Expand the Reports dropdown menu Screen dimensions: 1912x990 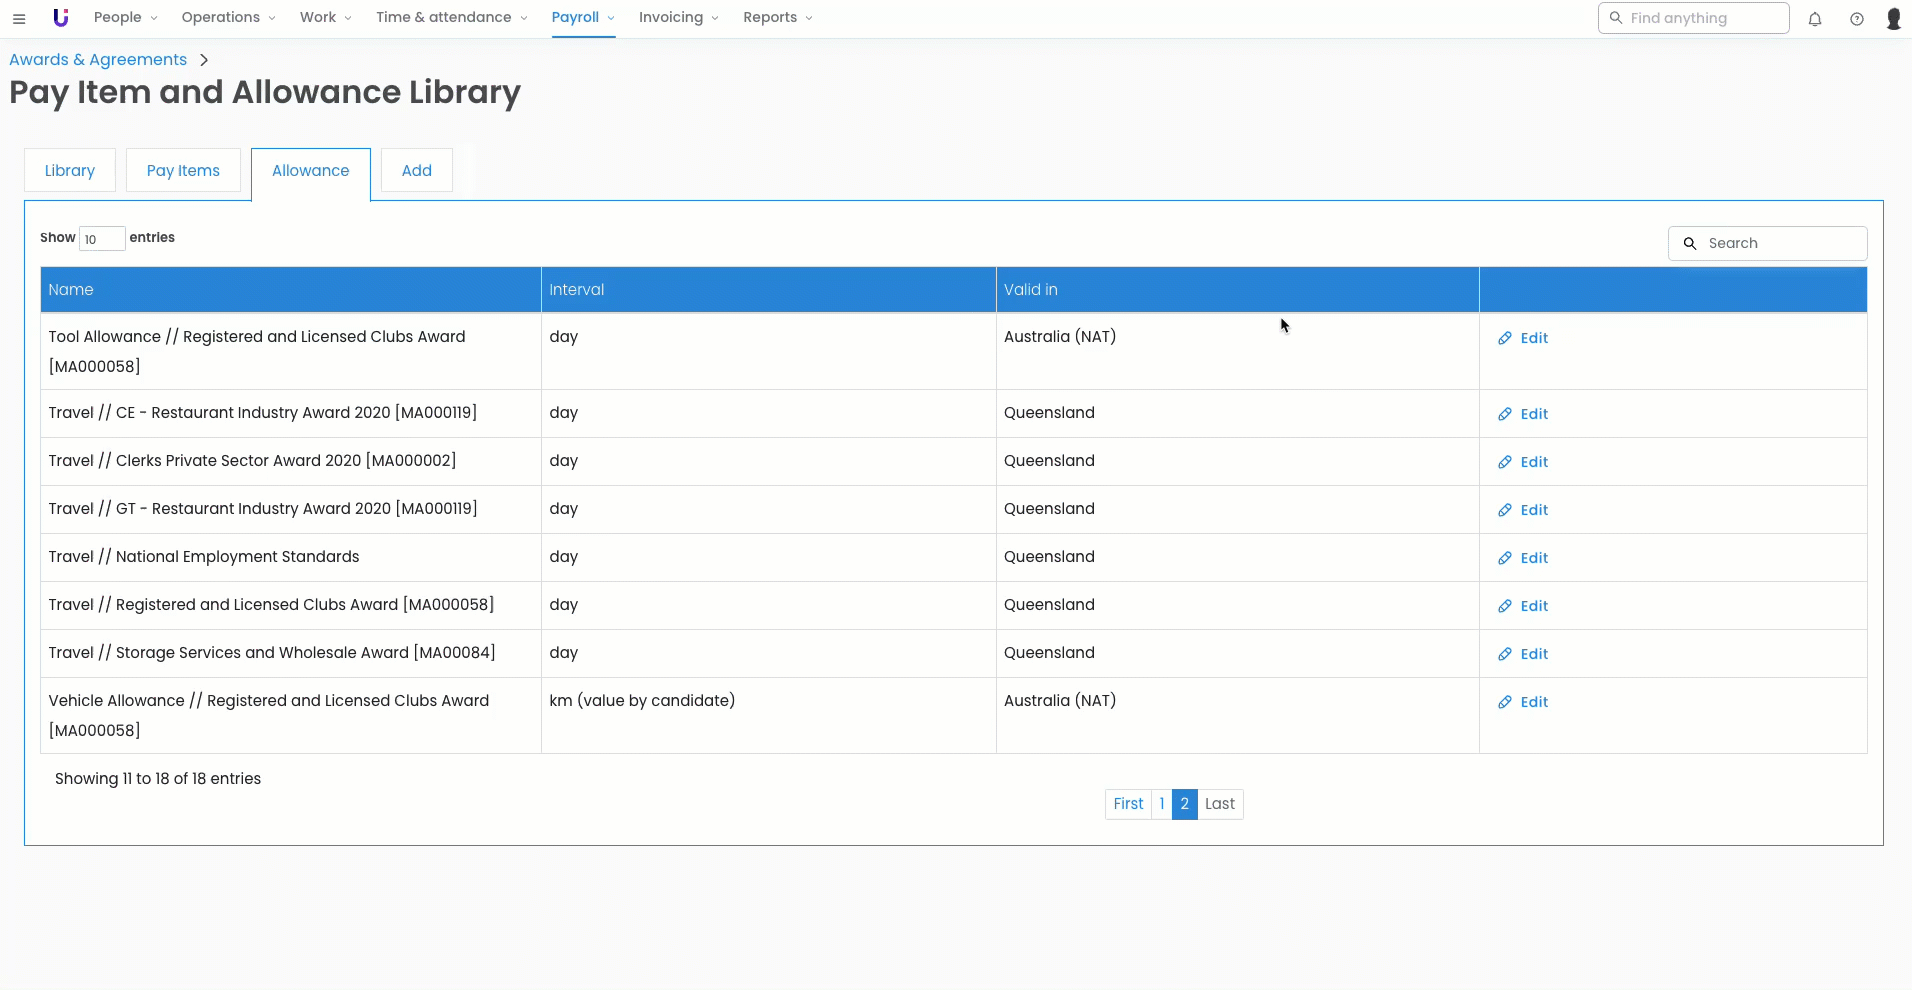point(777,18)
